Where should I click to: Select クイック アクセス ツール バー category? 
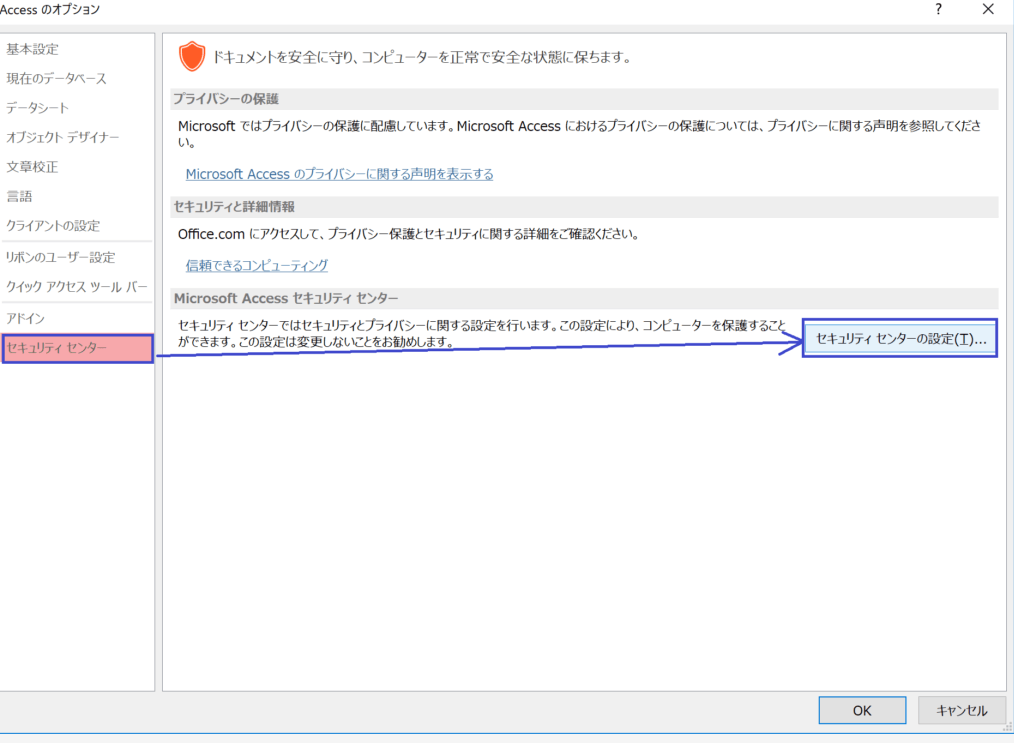tap(77, 287)
